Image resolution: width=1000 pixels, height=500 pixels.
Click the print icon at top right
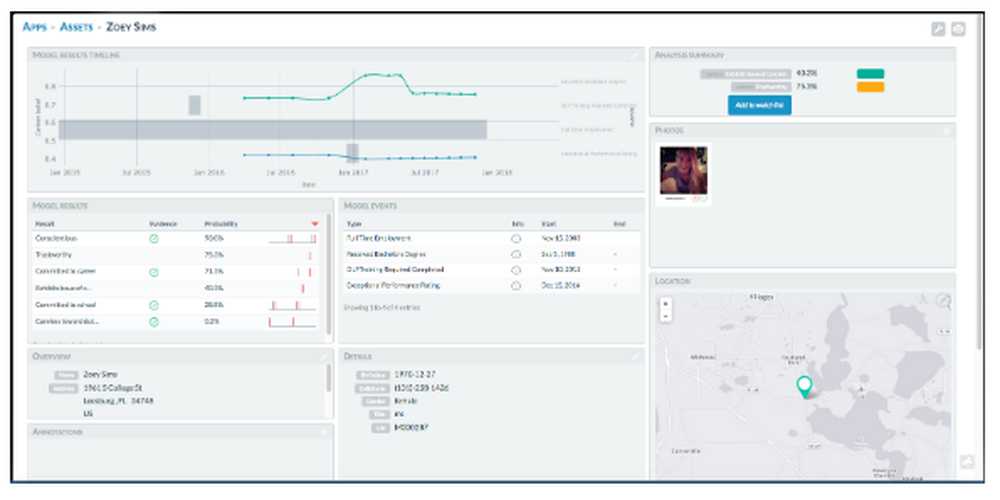[x=958, y=29]
